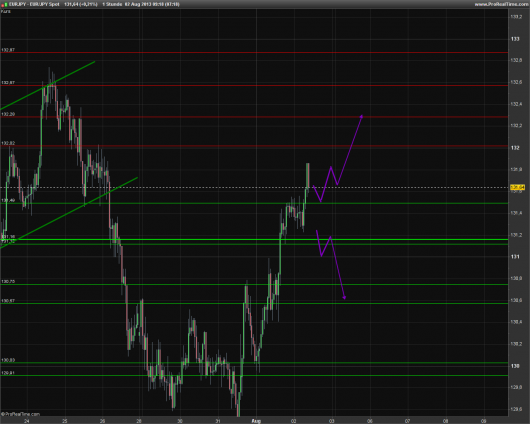Select the green support line labeled 130,03

(254, 363)
